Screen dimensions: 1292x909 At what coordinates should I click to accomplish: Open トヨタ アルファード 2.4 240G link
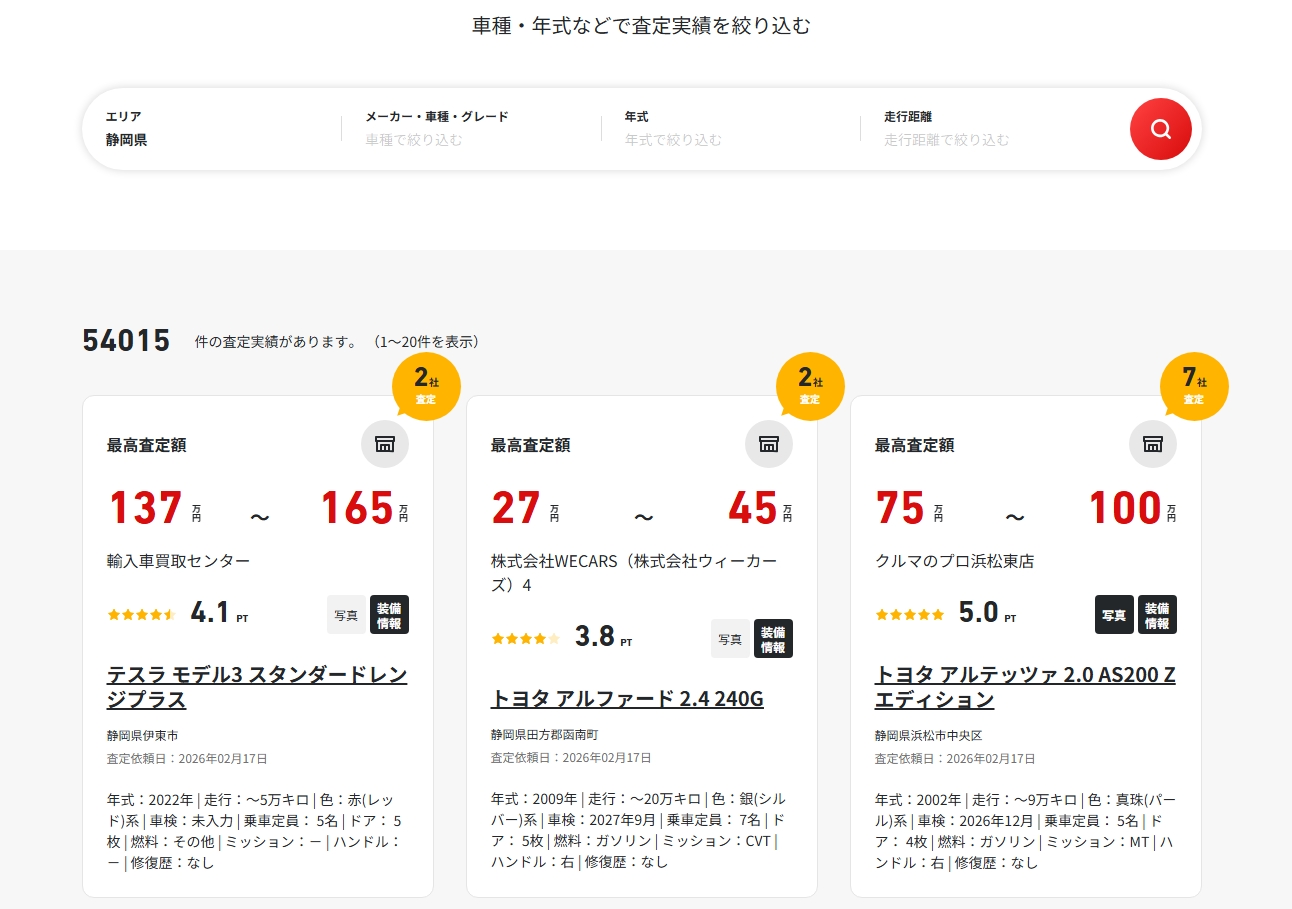(627, 698)
